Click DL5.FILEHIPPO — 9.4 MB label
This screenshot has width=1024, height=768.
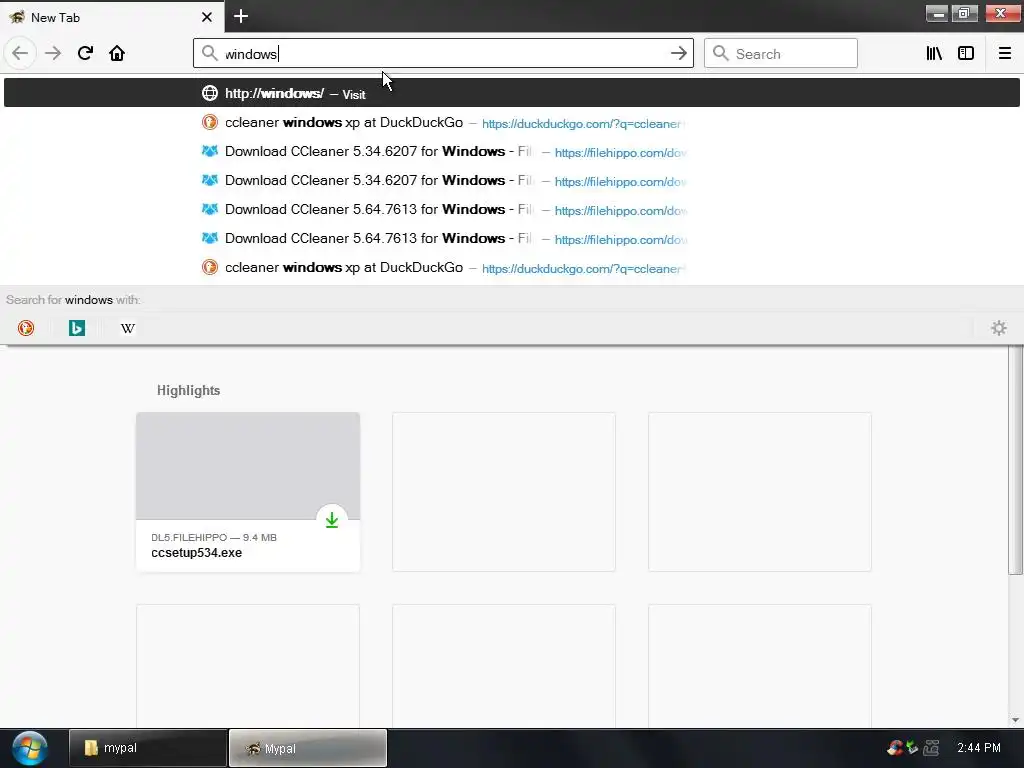click(x=214, y=537)
